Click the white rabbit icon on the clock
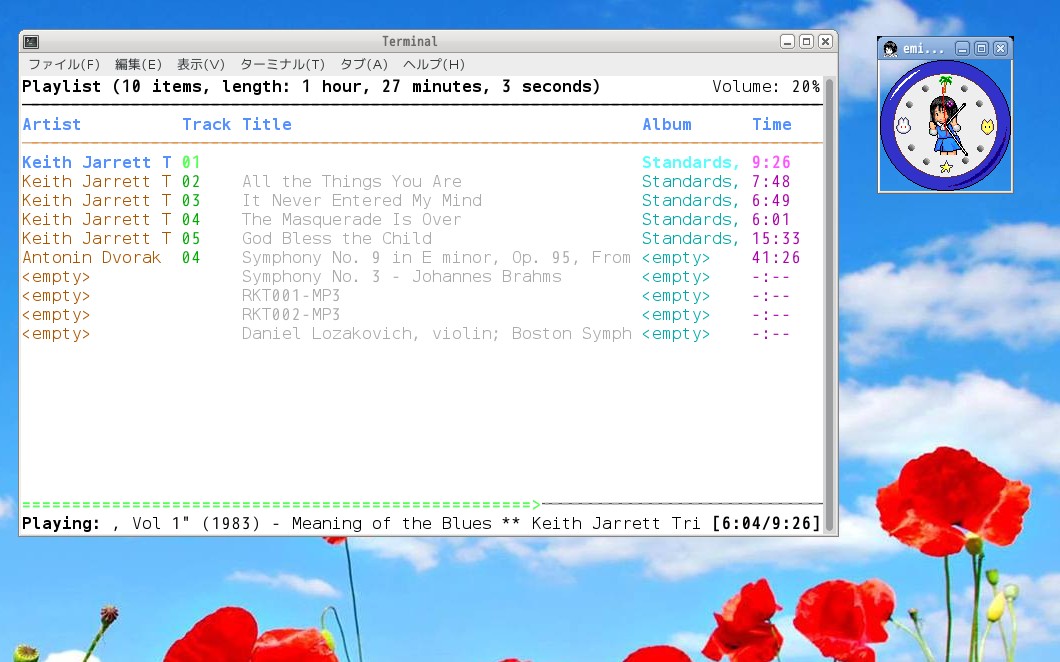 click(x=901, y=127)
